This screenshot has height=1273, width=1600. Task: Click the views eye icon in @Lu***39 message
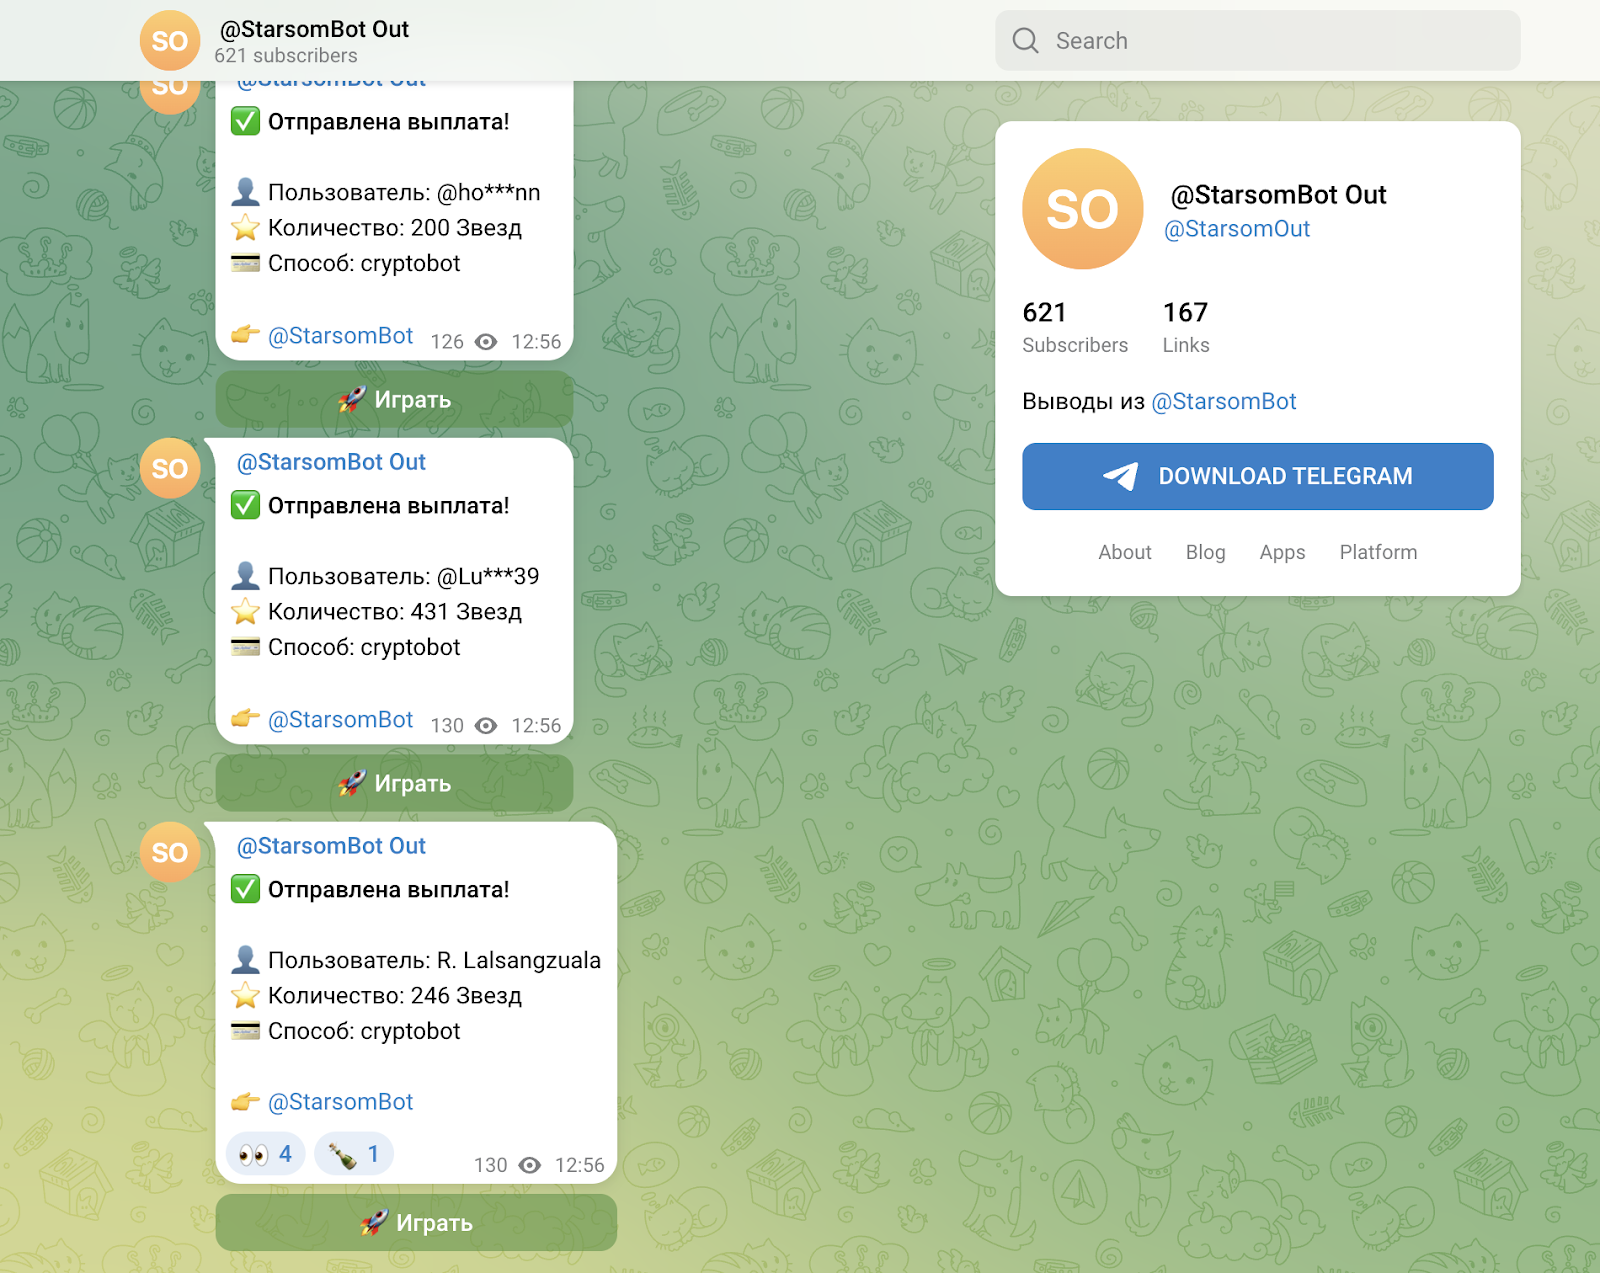486,726
